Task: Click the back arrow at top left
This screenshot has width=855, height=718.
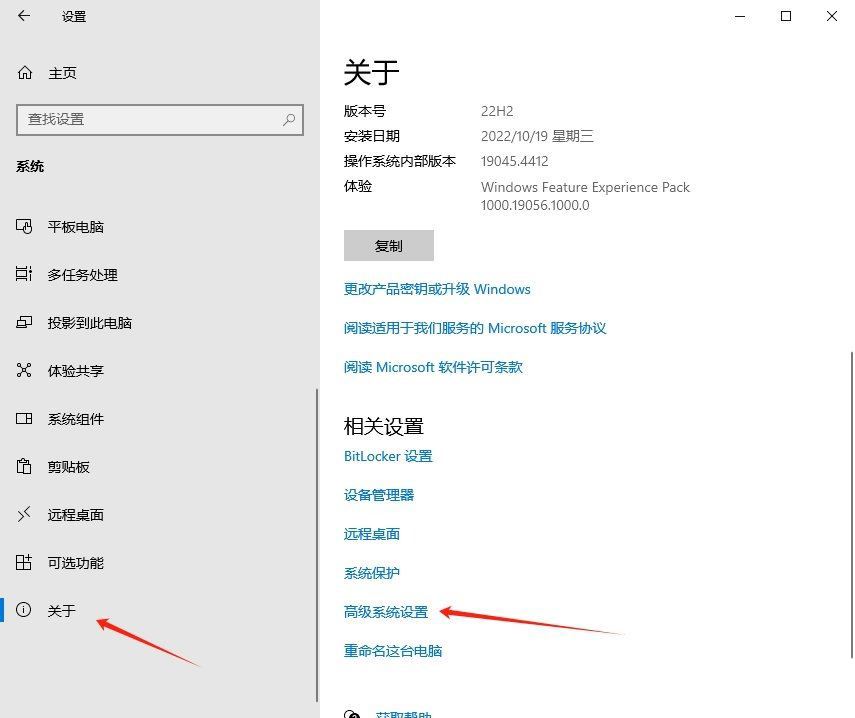Action: click(x=24, y=16)
